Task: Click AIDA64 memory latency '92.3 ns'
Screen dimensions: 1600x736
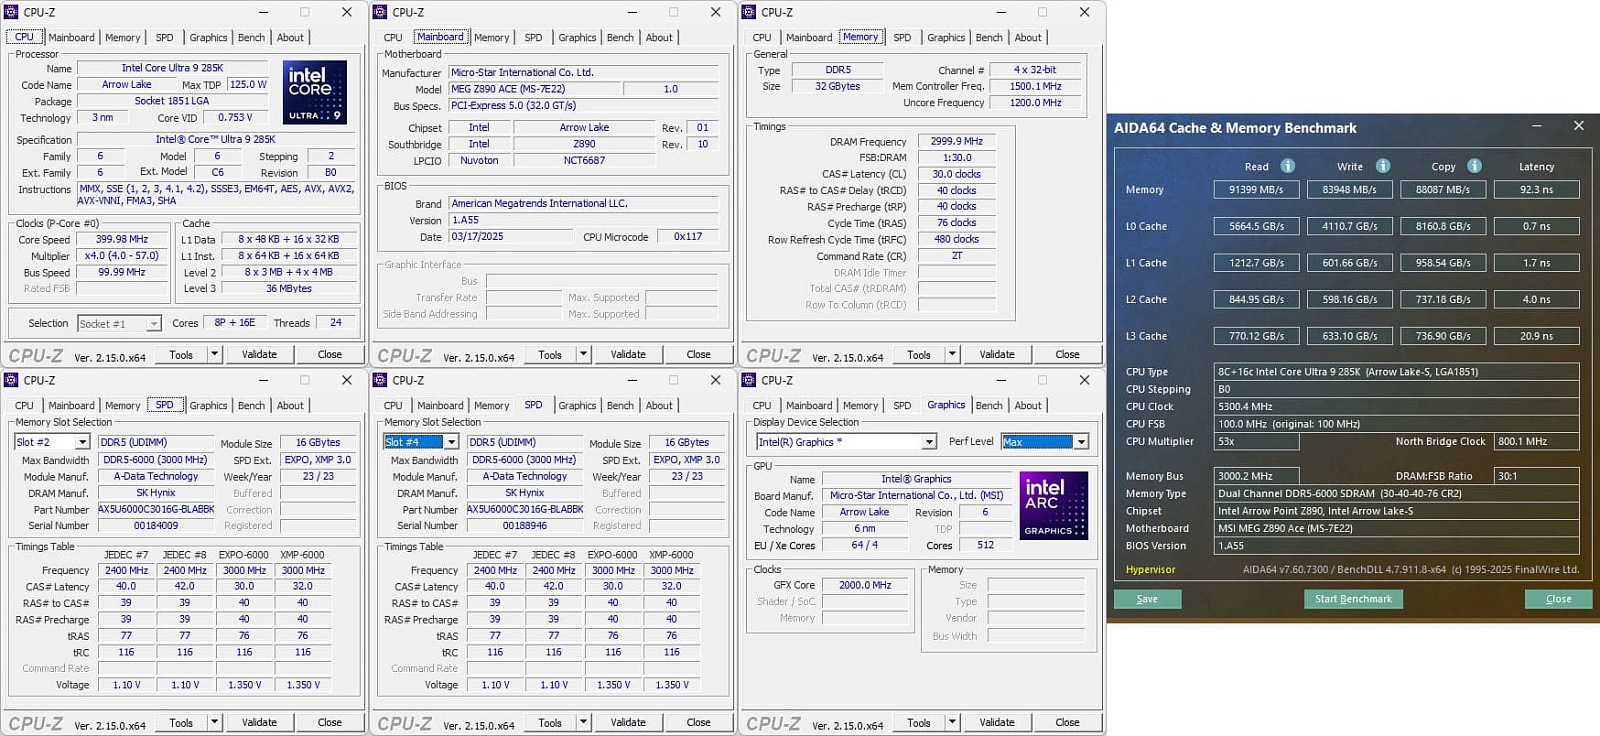Action: 1536,189
